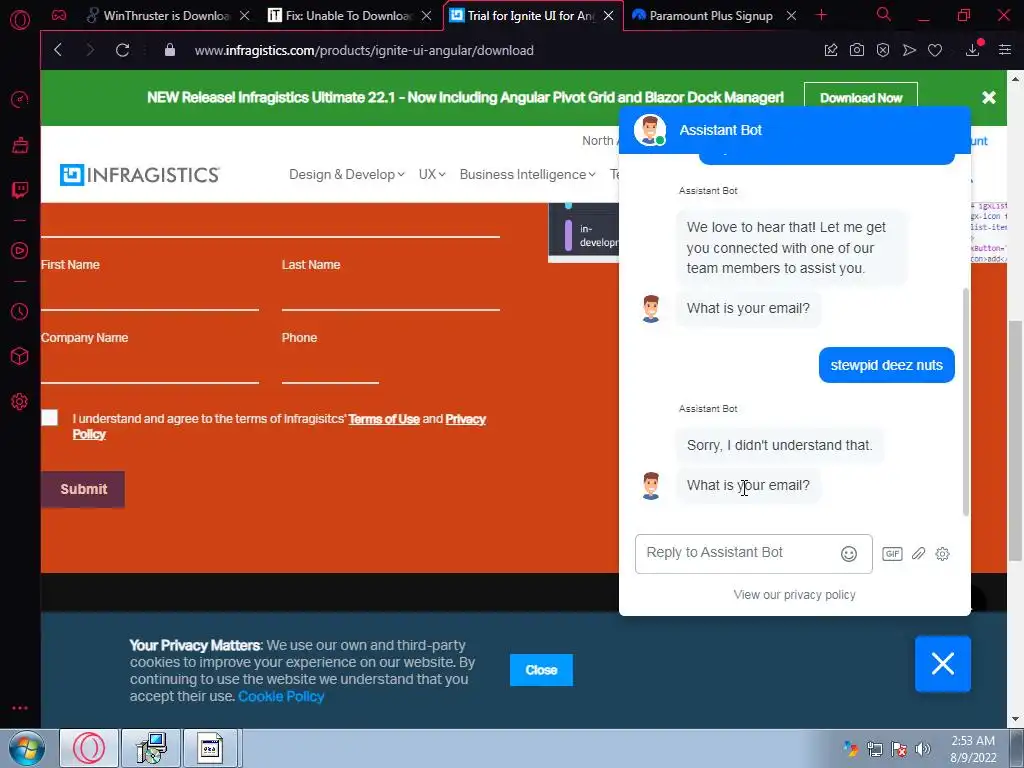
Task: Click Opera GX taskbar button
Action: click(89, 748)
